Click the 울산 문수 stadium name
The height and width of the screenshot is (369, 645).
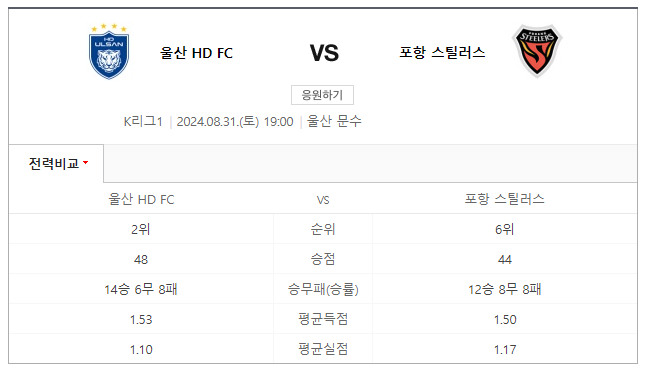pyautogui.click(x=334, y=121)
